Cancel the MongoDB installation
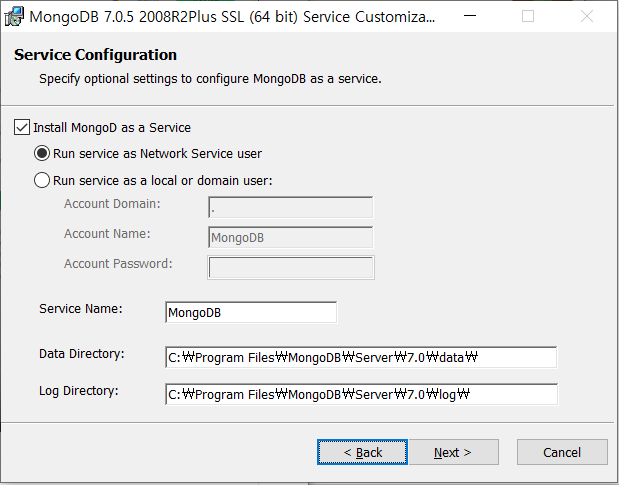Viewport: 619px width, 485px height. 562,452
